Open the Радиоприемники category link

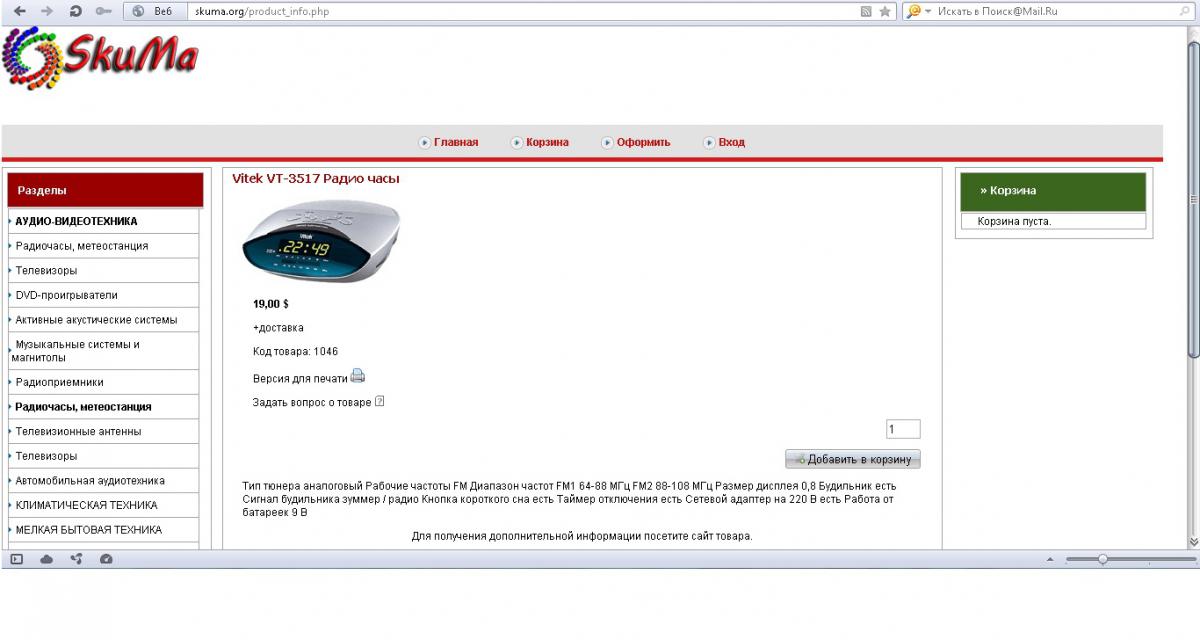coord(59,382)
